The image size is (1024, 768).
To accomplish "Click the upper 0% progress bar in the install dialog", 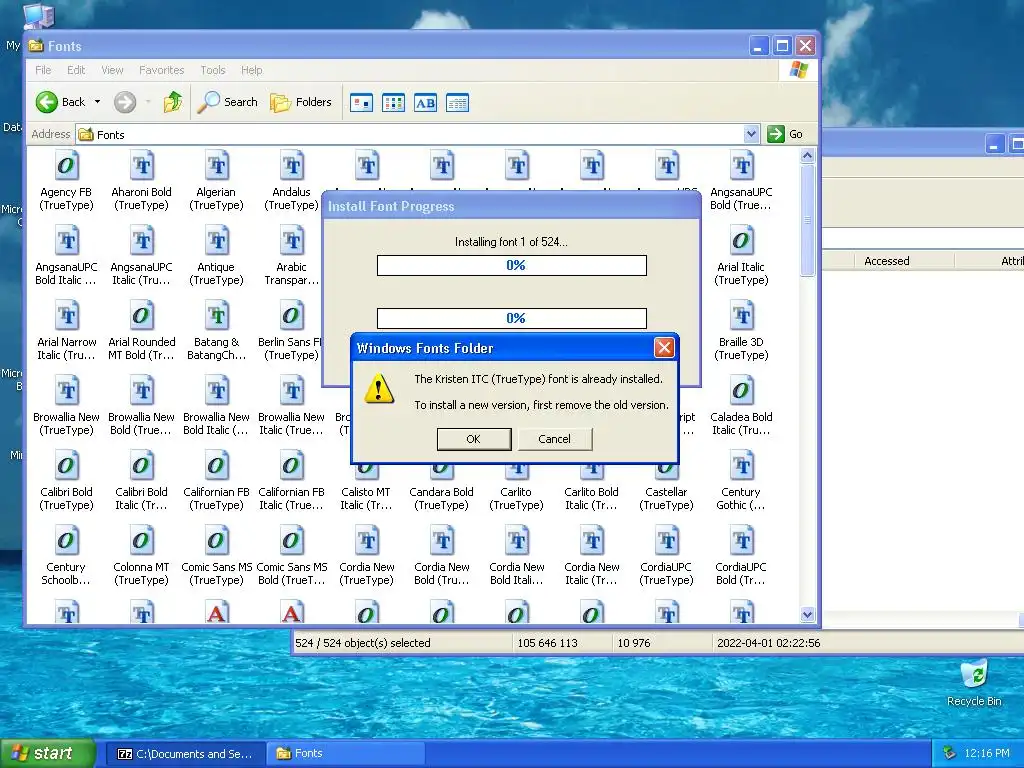I will [512, 265].
